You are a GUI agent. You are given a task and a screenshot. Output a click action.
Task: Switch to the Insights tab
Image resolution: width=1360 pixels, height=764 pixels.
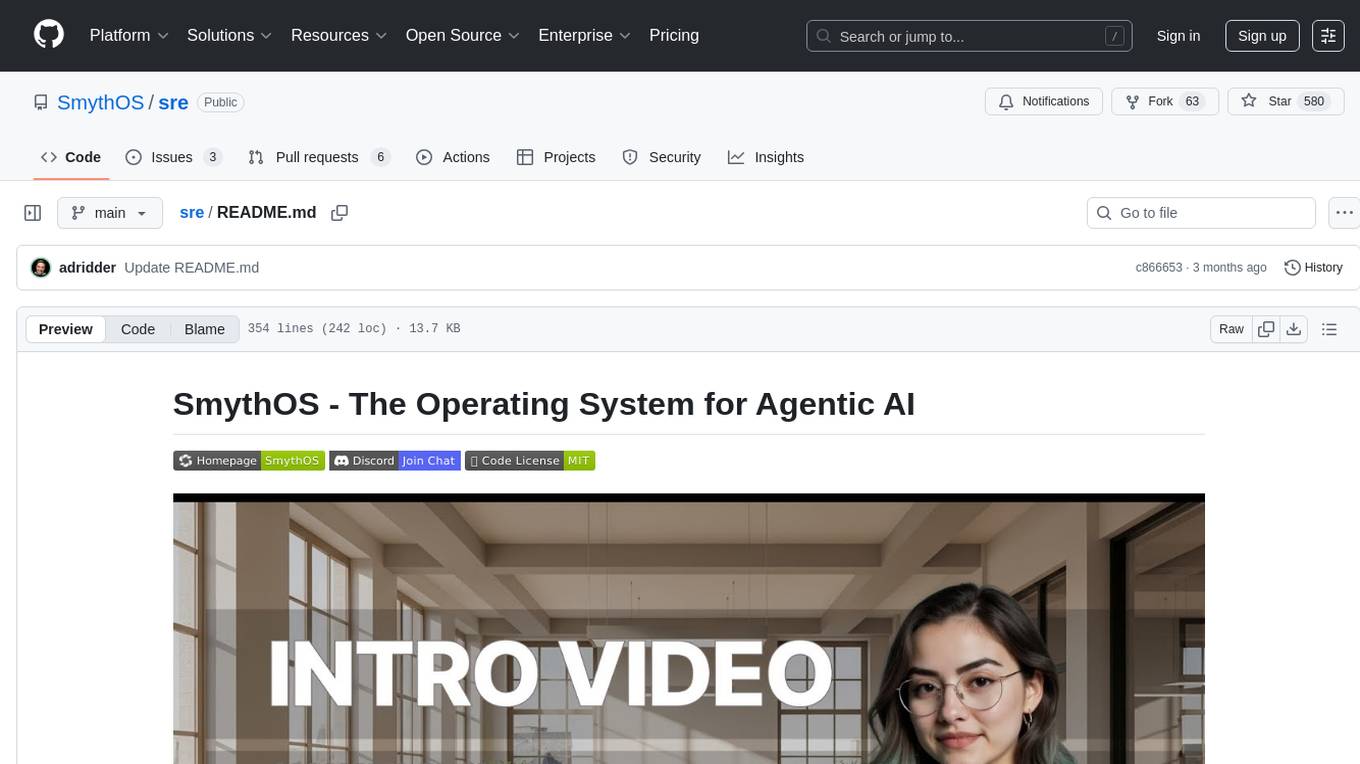click(x=766, y=157)
